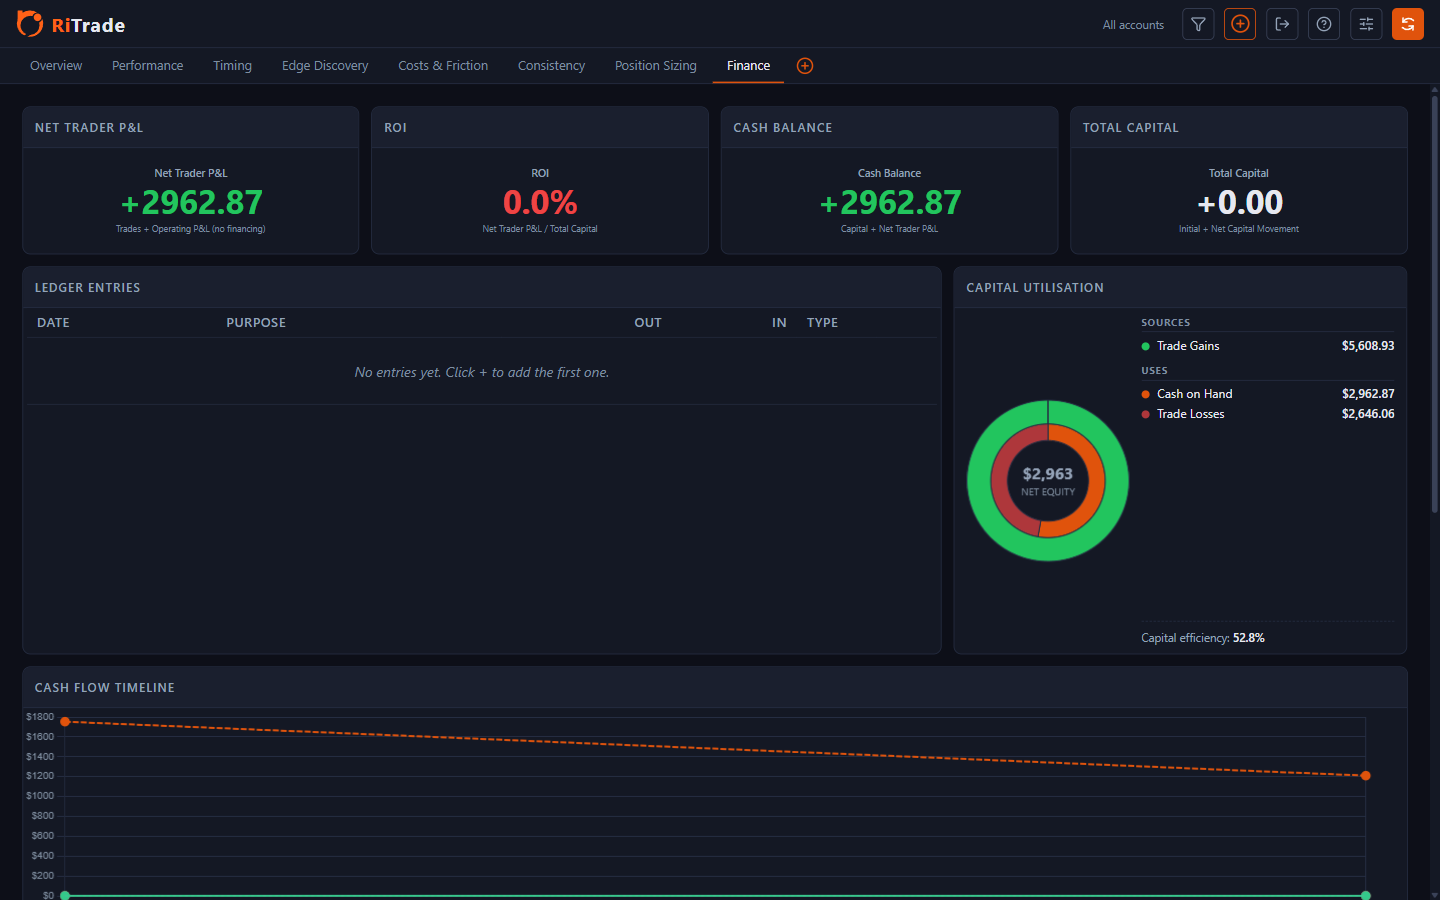Click the $5,608.93 Trade Gains amount

pyautogui.click(x=1368, y=346)
